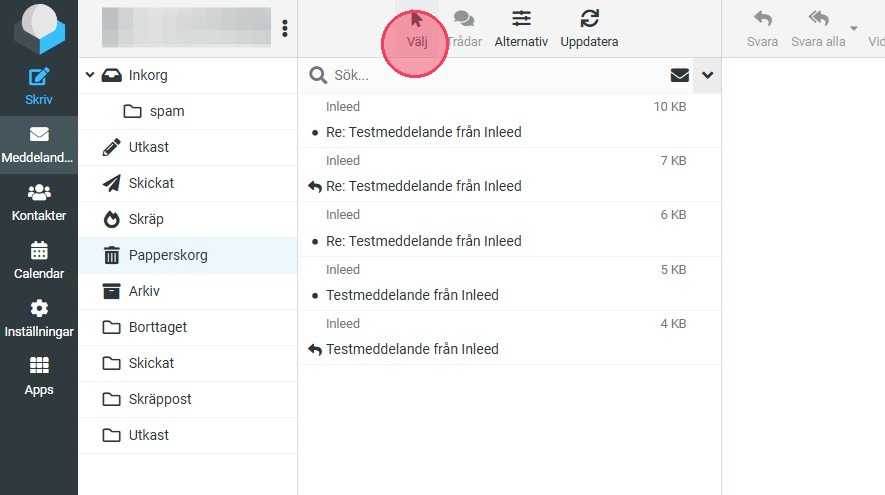Open the spam subfolder
The height and width of the screenshot is (495, 885).
click(x=167, y=111)
